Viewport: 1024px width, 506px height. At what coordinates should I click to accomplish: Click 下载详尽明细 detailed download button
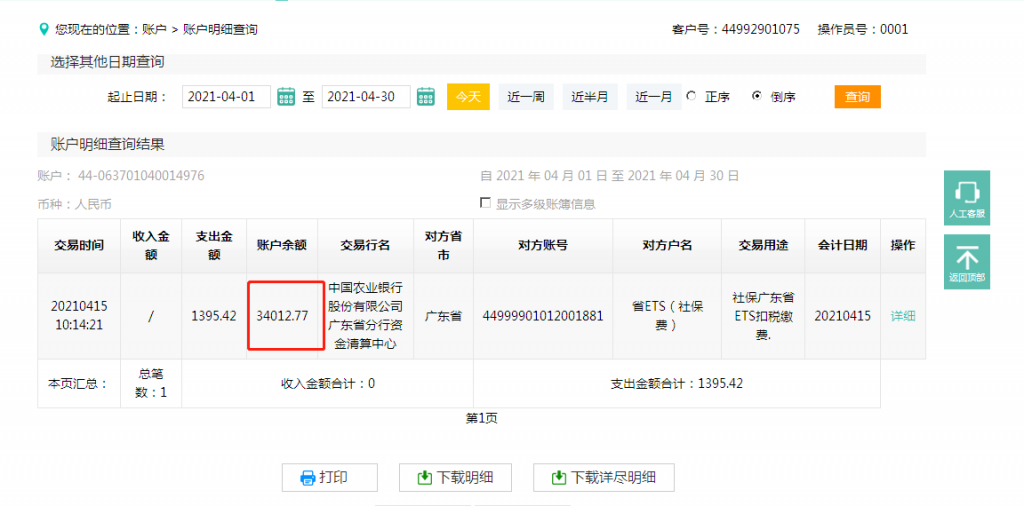[604, 478]
